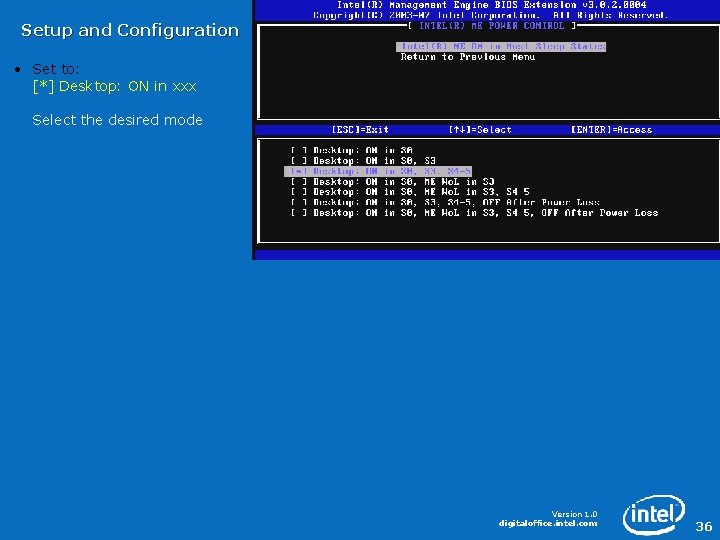This screenshot has width=720, height=540.
Task: Click the digitaloffice.intel.com link
Action: [548, 523]
